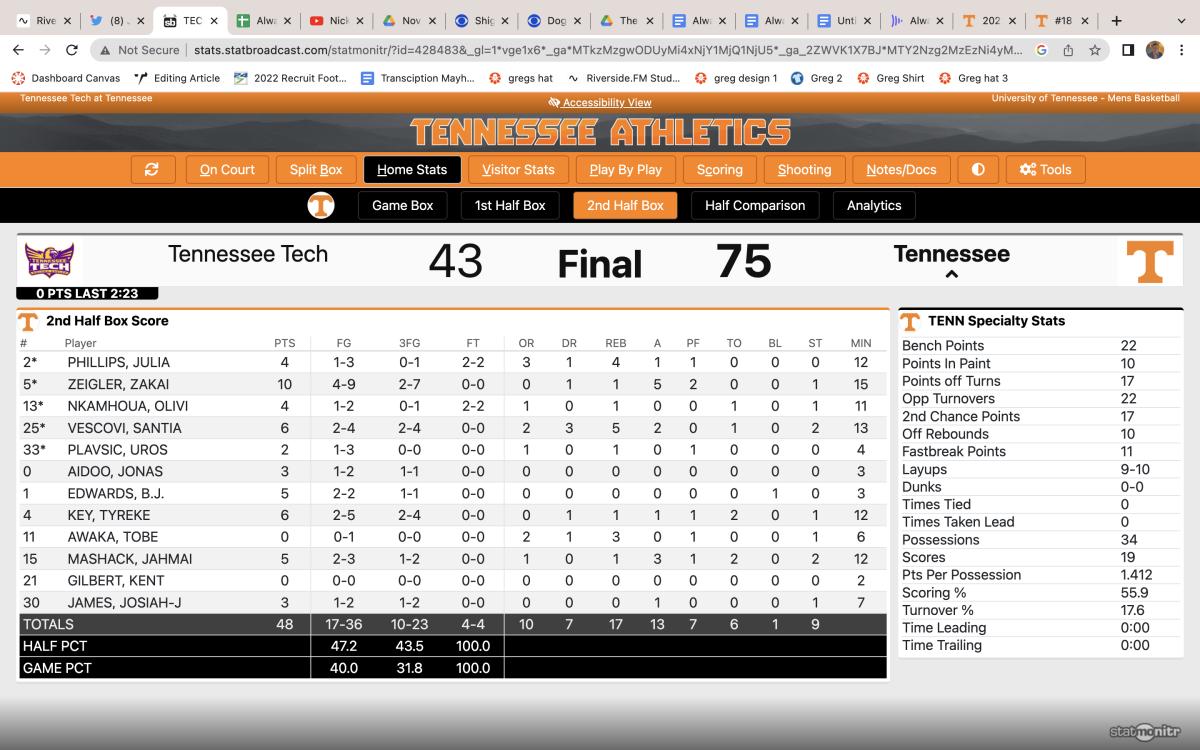Open Editing Article bookmark
Image resolution: width=1200 pixels, height=750 pixels.
click(177, 78)
